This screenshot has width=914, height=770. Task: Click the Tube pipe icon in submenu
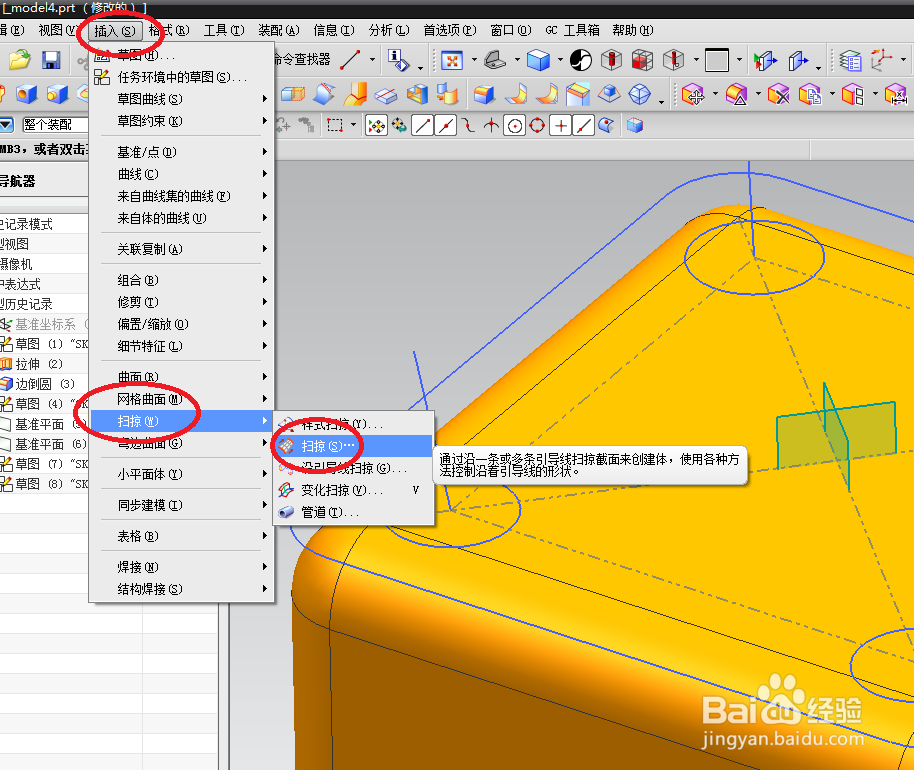[286, 512]
